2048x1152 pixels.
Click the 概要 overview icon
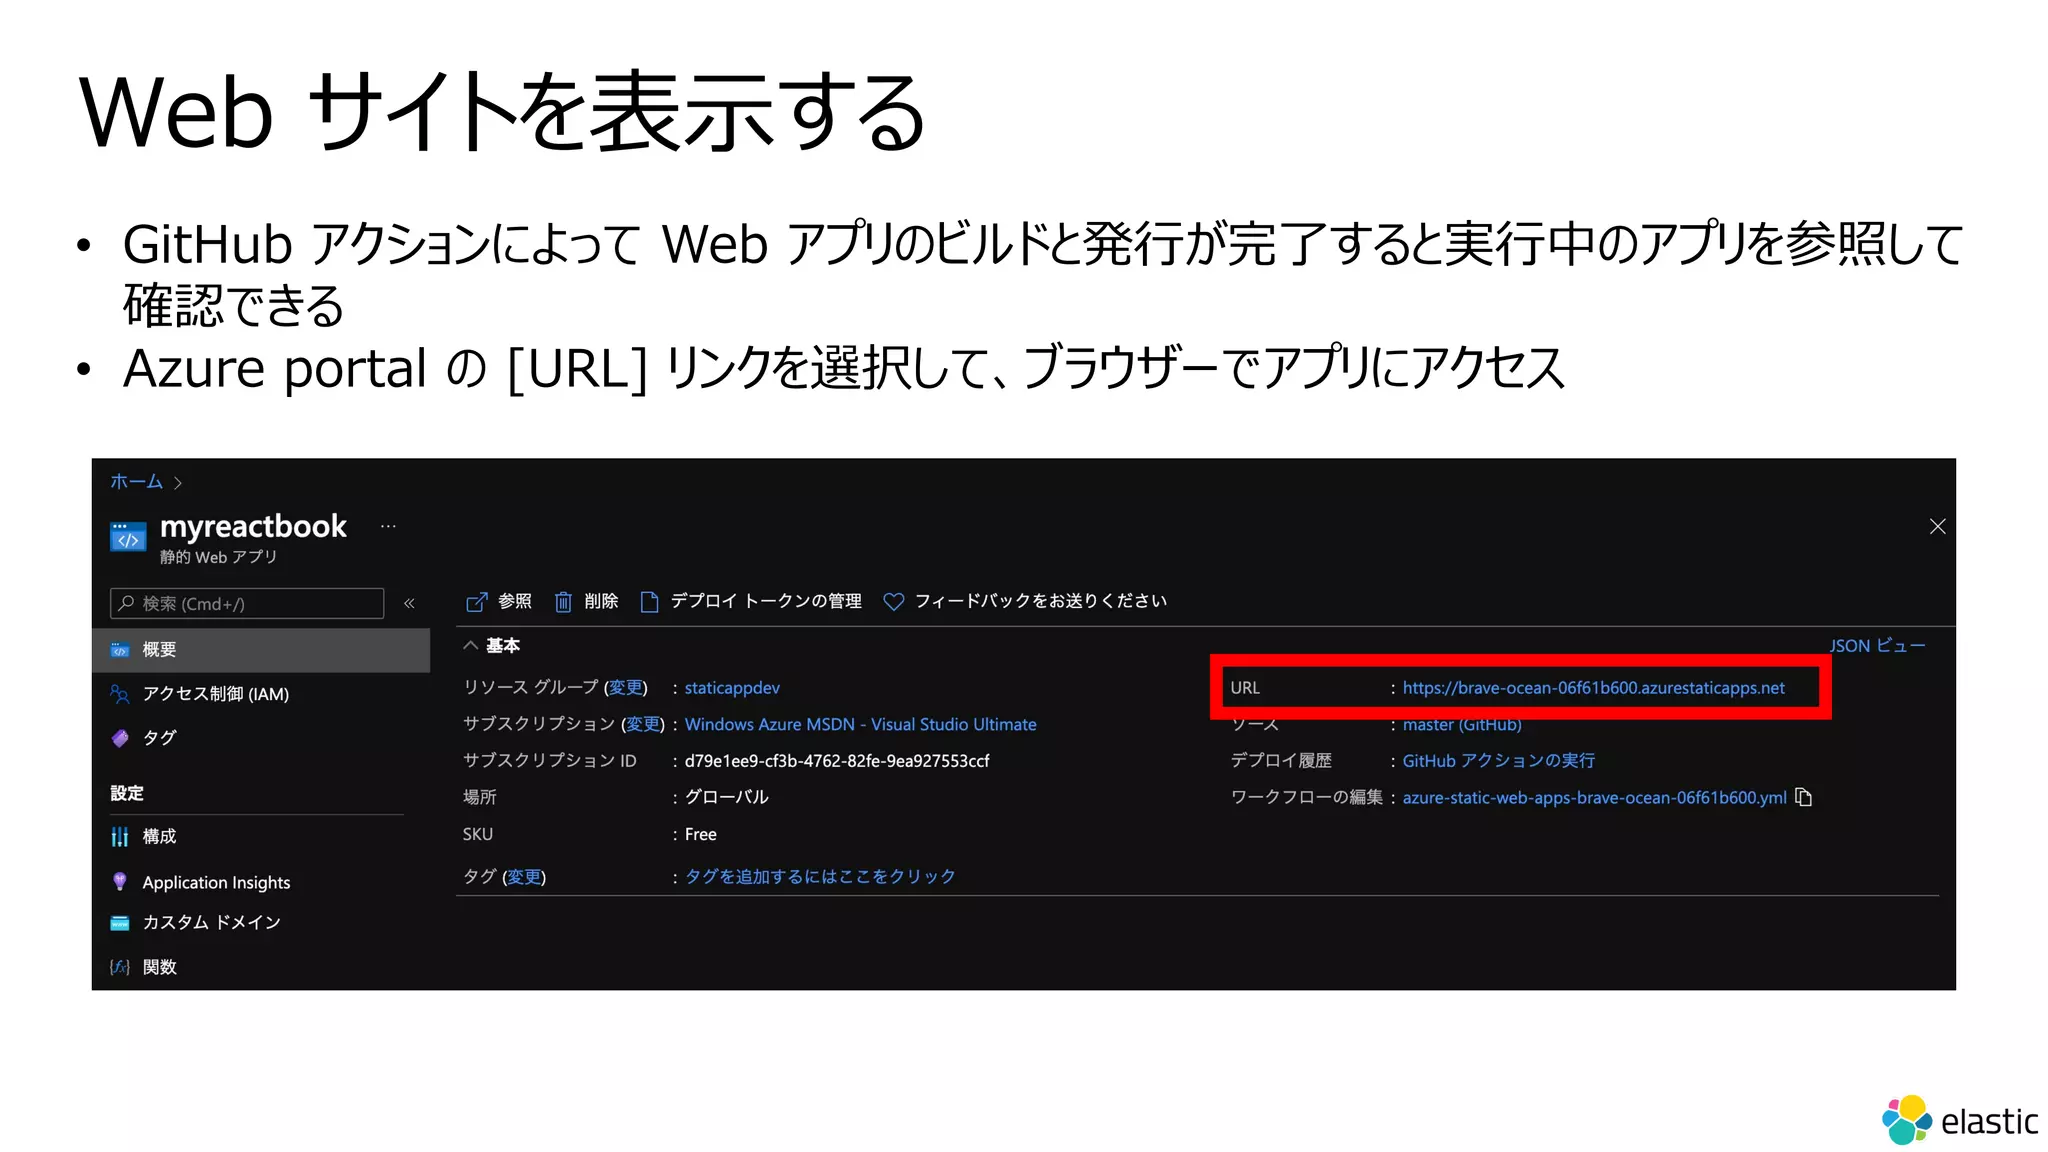(x=120, y=650)
